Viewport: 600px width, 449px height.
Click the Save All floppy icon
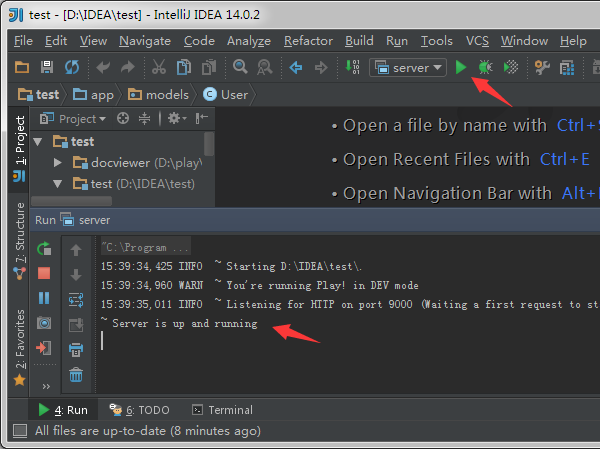pos(47,67)
